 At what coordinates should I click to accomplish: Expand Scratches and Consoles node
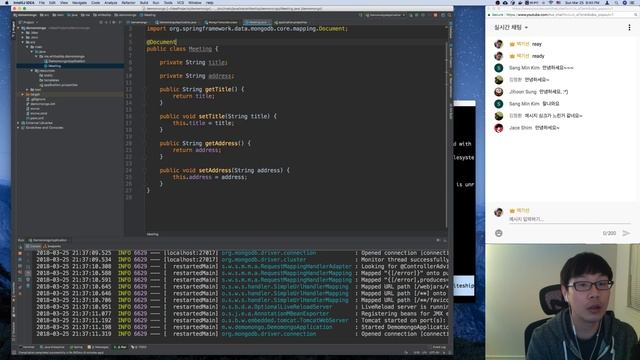click(x=18, y=128)
